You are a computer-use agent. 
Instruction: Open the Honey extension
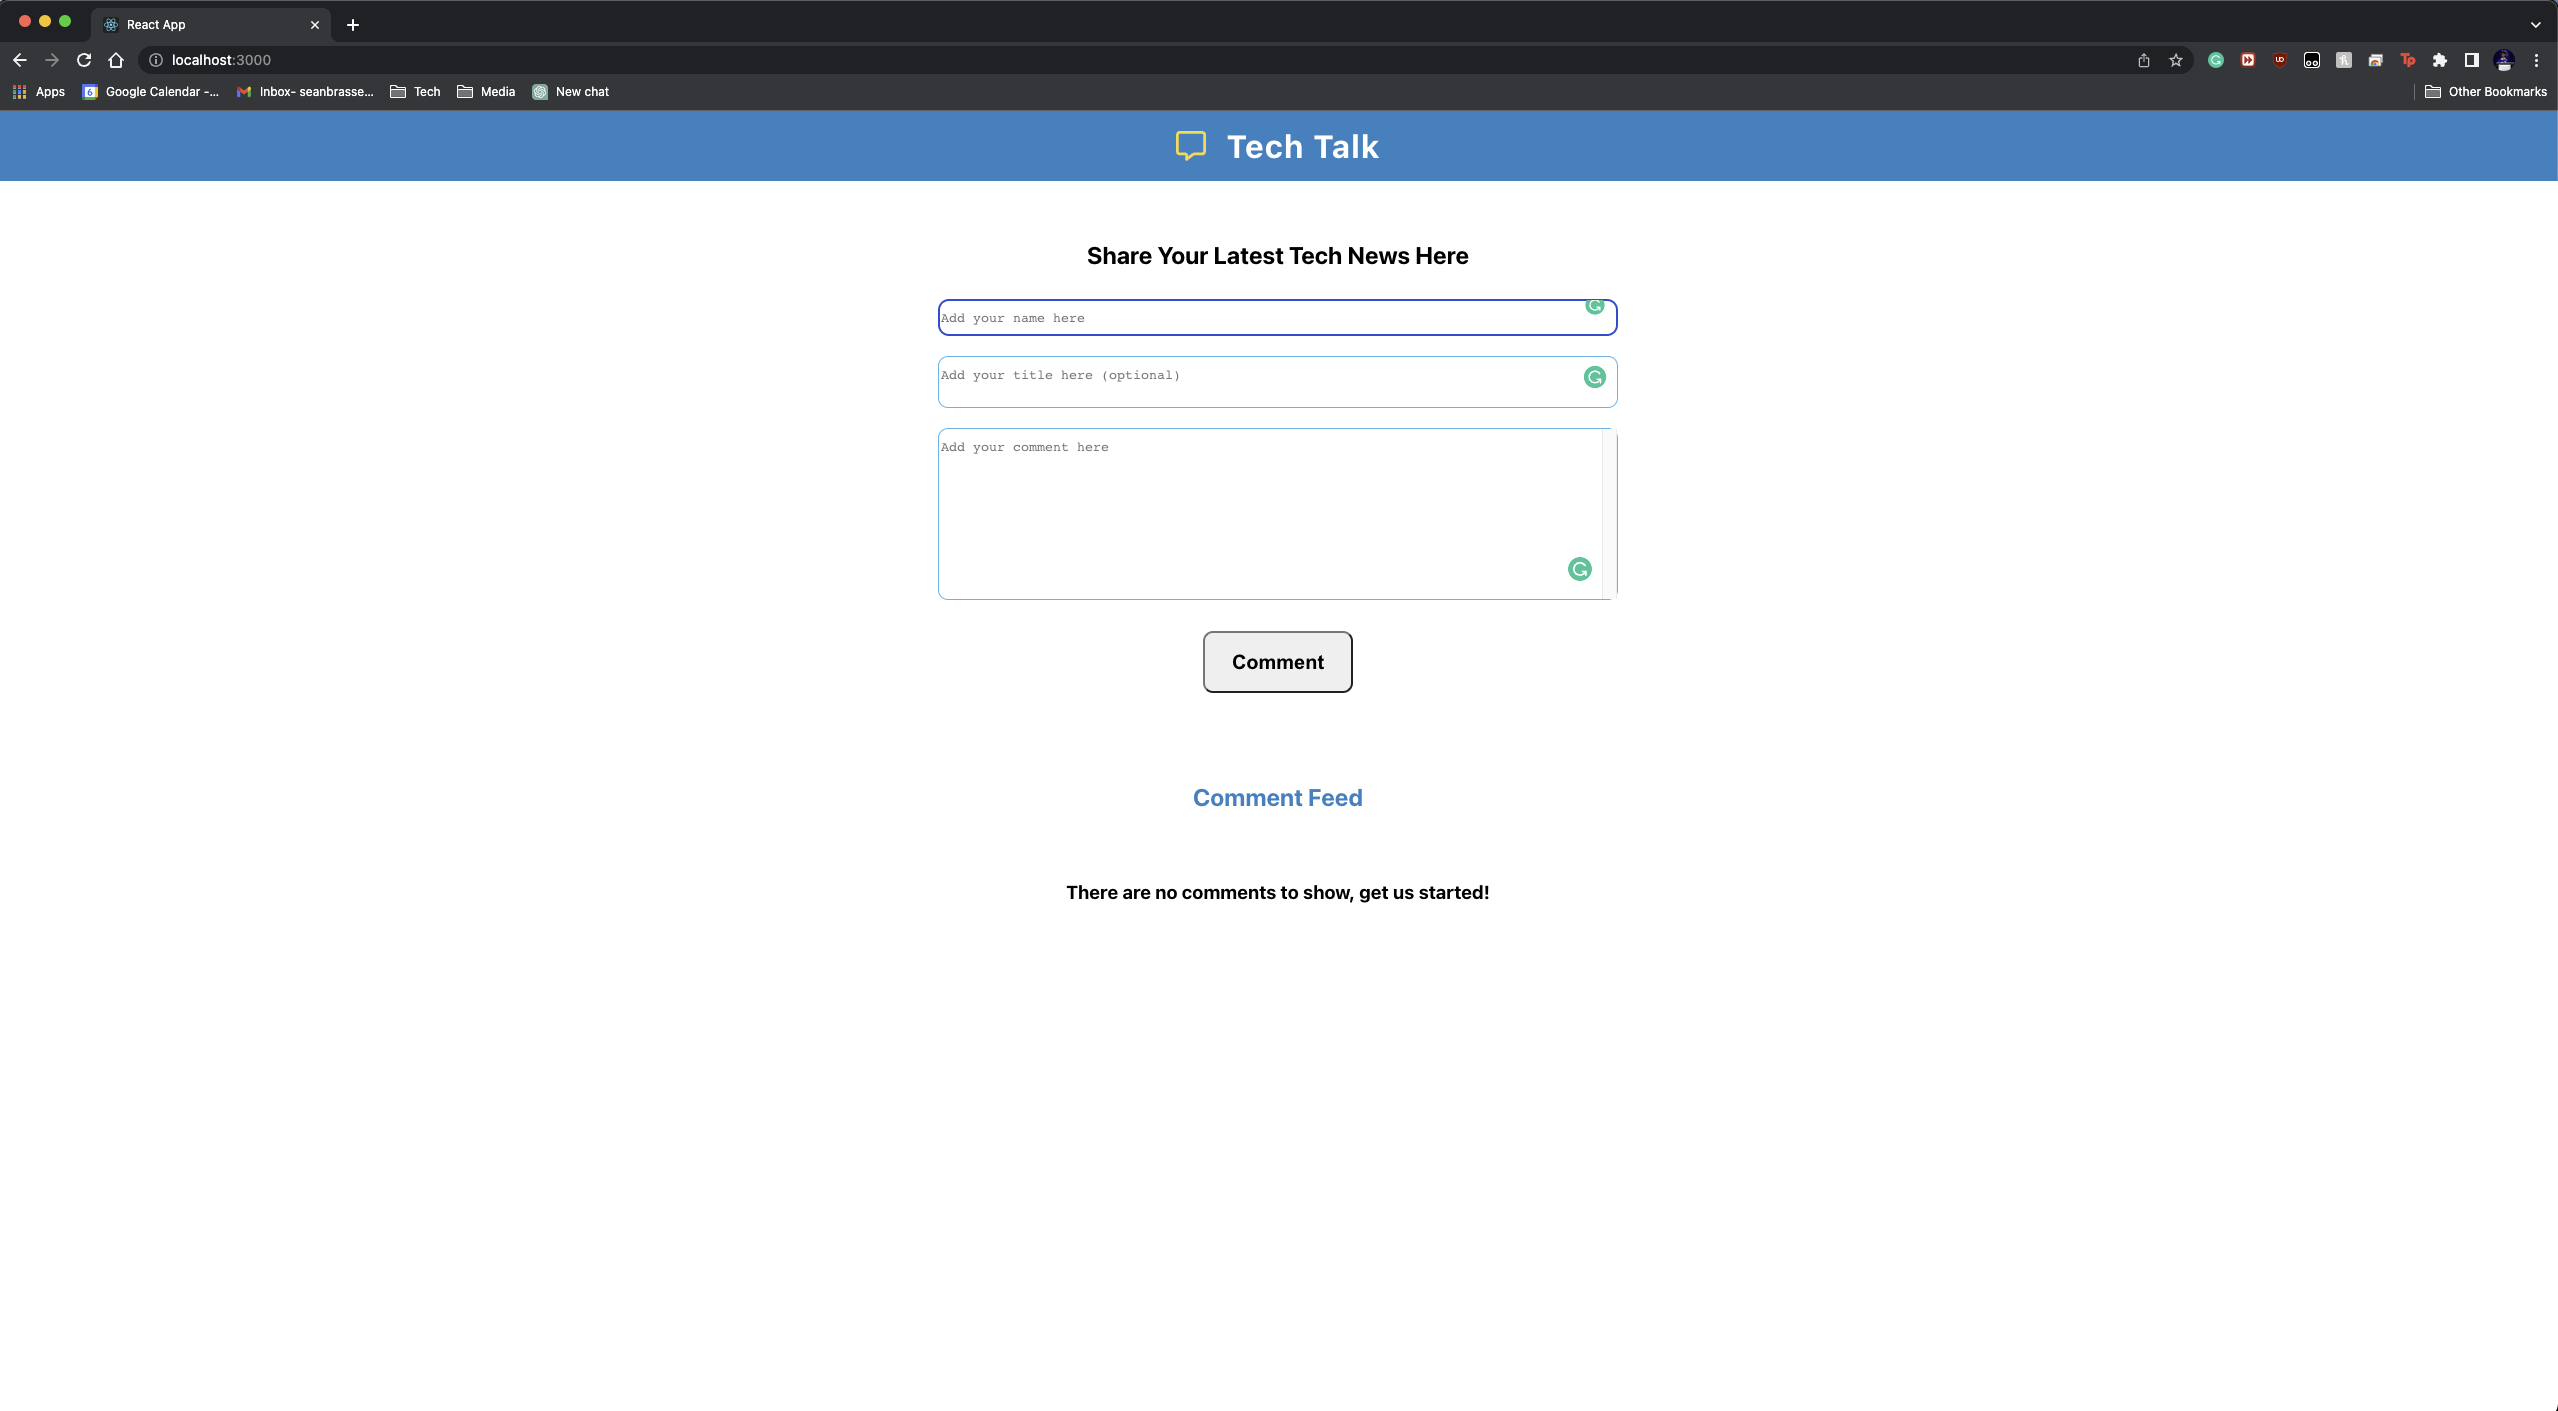click(x=2343, y=60)
